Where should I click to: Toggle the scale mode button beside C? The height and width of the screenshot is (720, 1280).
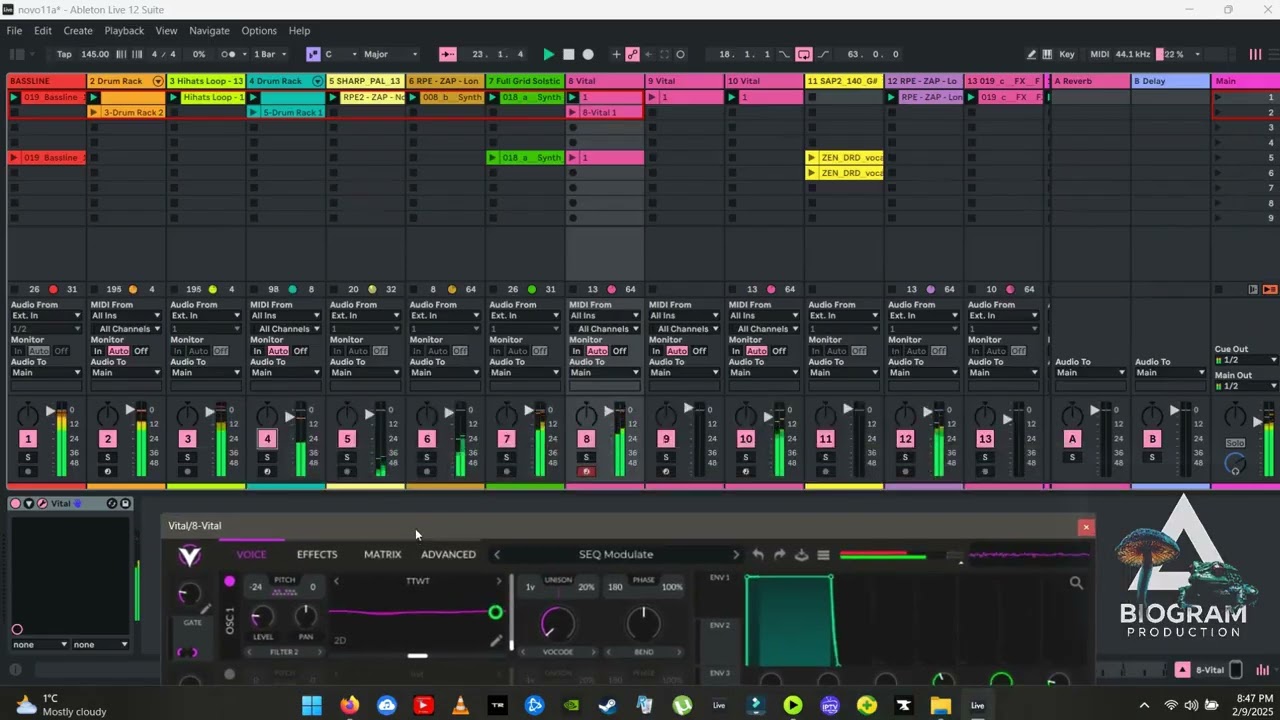(313, 54)
